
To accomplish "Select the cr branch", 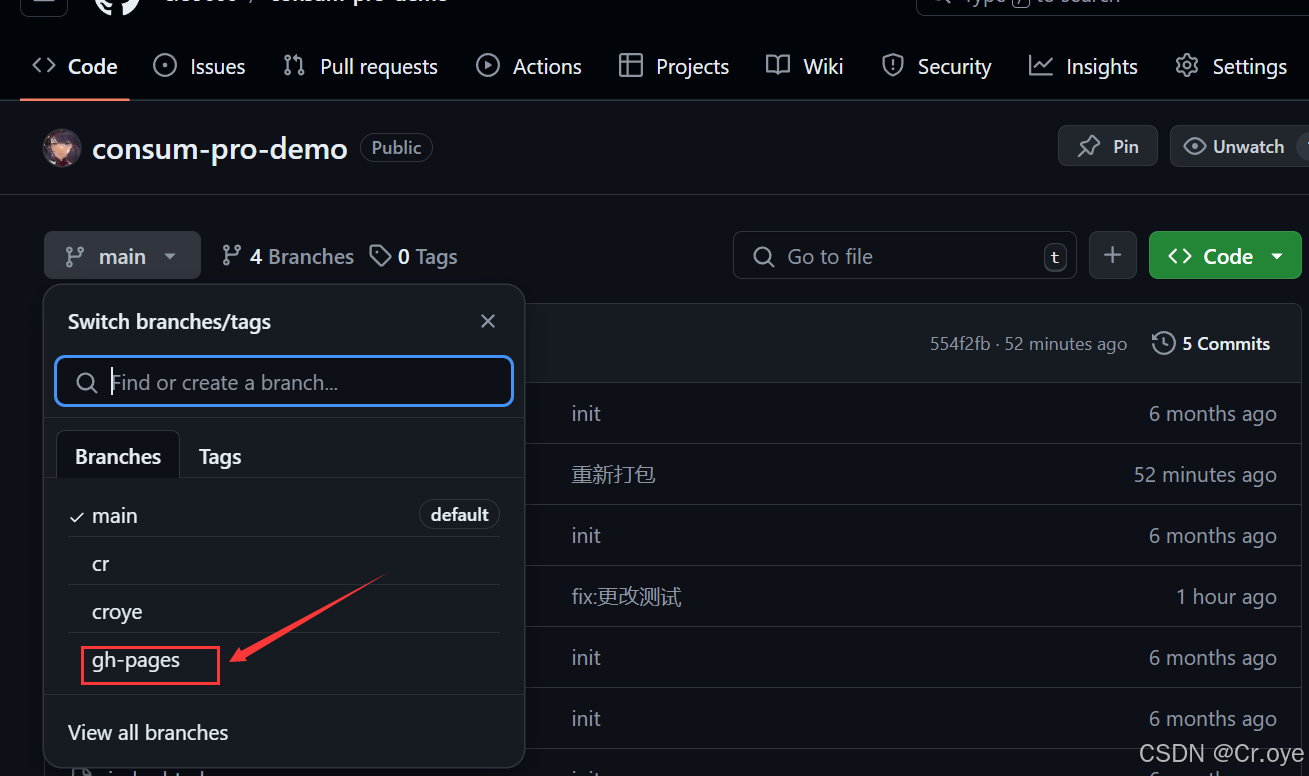I will (x=284, y=563).
